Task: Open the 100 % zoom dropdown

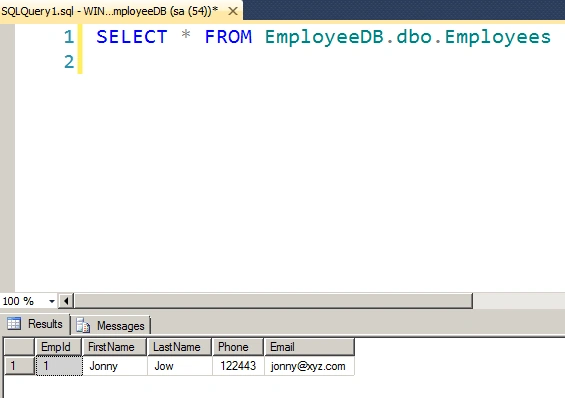Action: coord(52,301)
